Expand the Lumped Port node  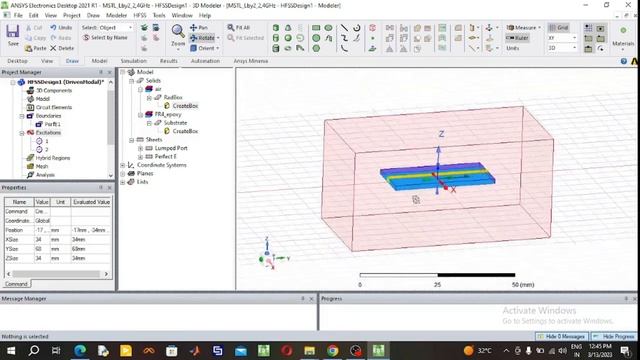pyautogui.click(x=140, y=148)
